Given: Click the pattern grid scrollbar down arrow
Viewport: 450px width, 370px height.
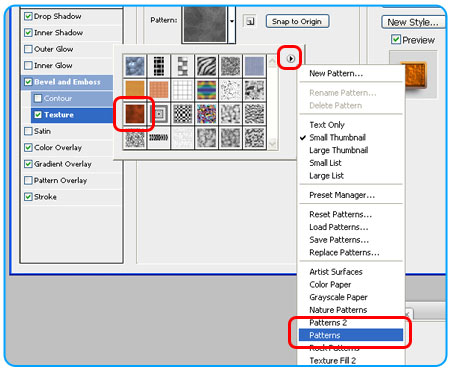Looking at the screenshot, I should (x=272, y=144).
